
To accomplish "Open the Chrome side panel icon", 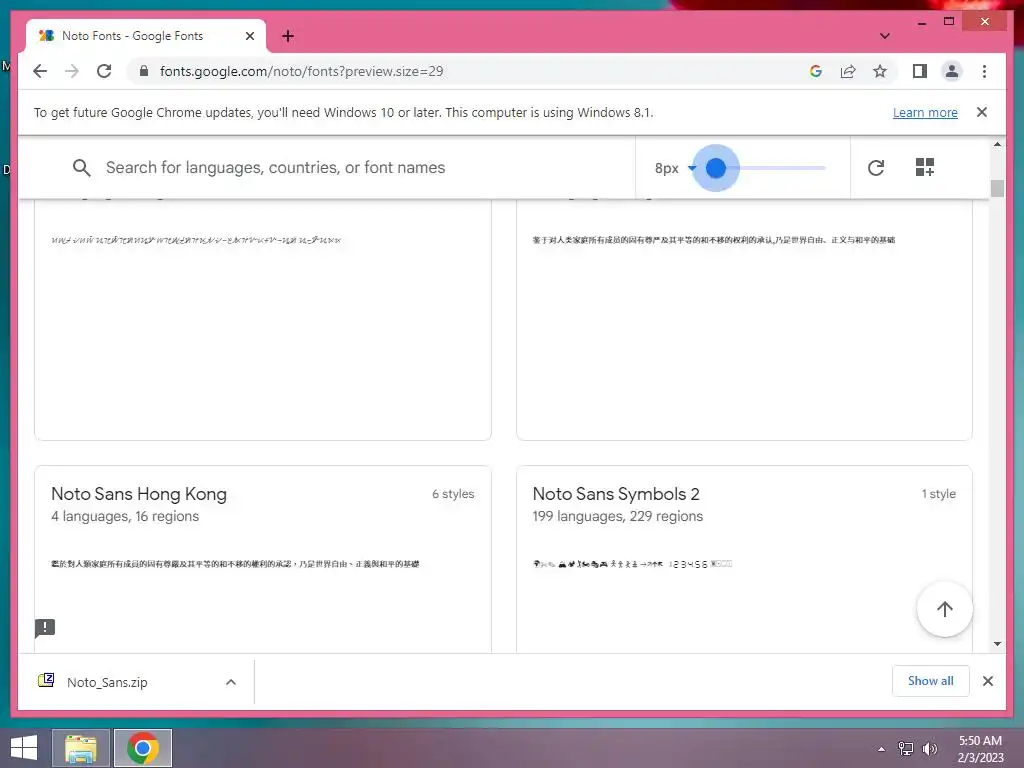I will tap(920, 71).
